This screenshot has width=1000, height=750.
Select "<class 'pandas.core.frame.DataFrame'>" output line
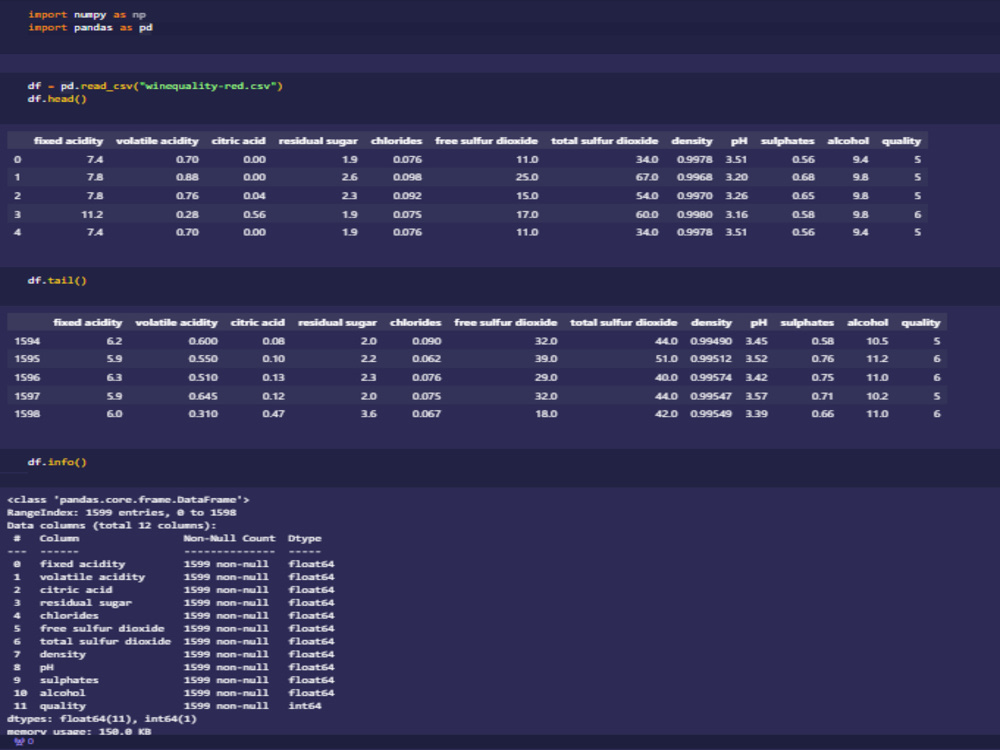[128, 500]
